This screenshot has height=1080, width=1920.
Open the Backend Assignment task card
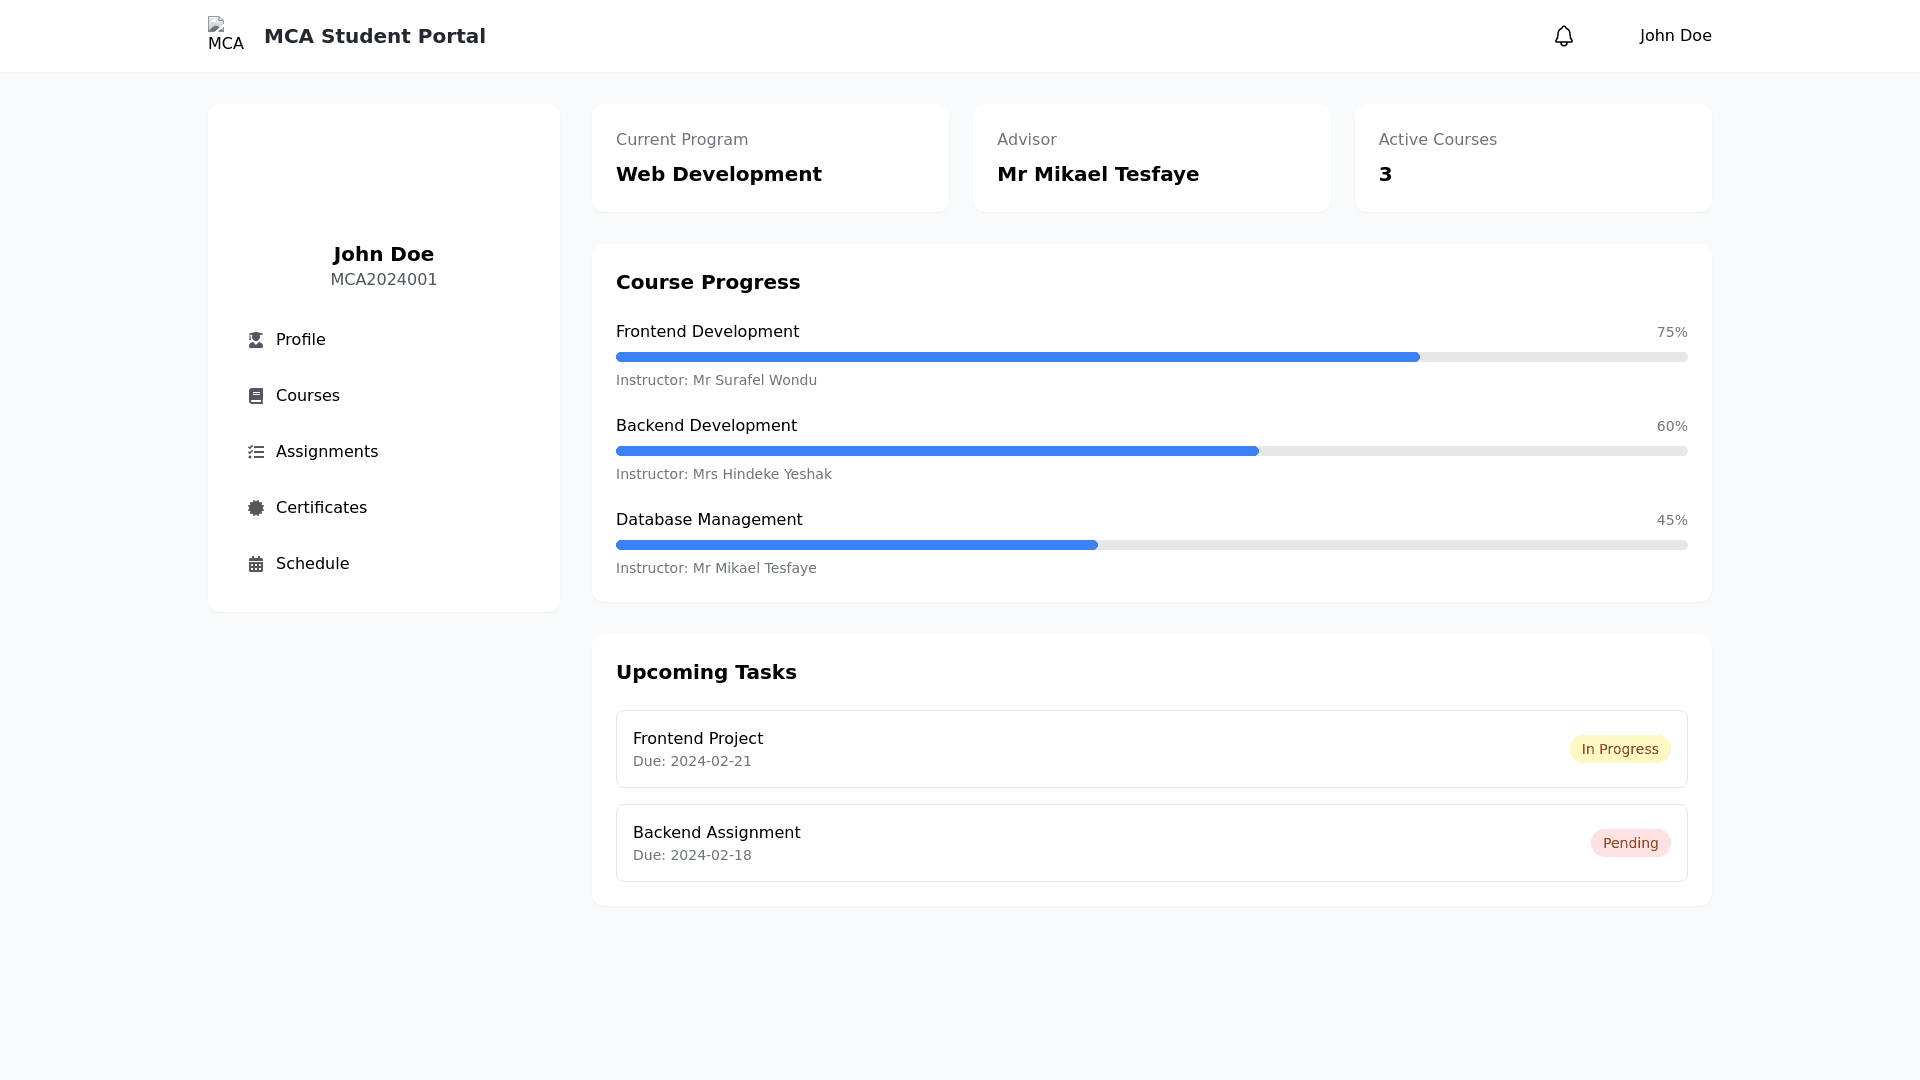coord(1100,843)
